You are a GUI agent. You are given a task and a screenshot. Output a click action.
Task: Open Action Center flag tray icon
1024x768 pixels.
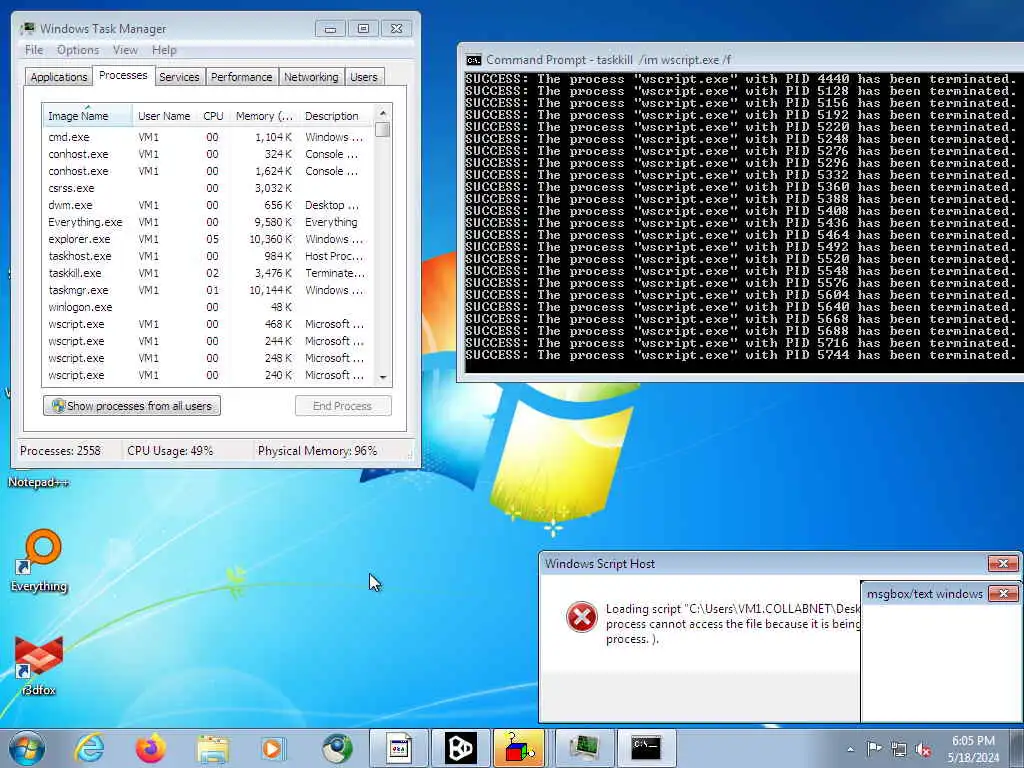[x=874, y=748]
